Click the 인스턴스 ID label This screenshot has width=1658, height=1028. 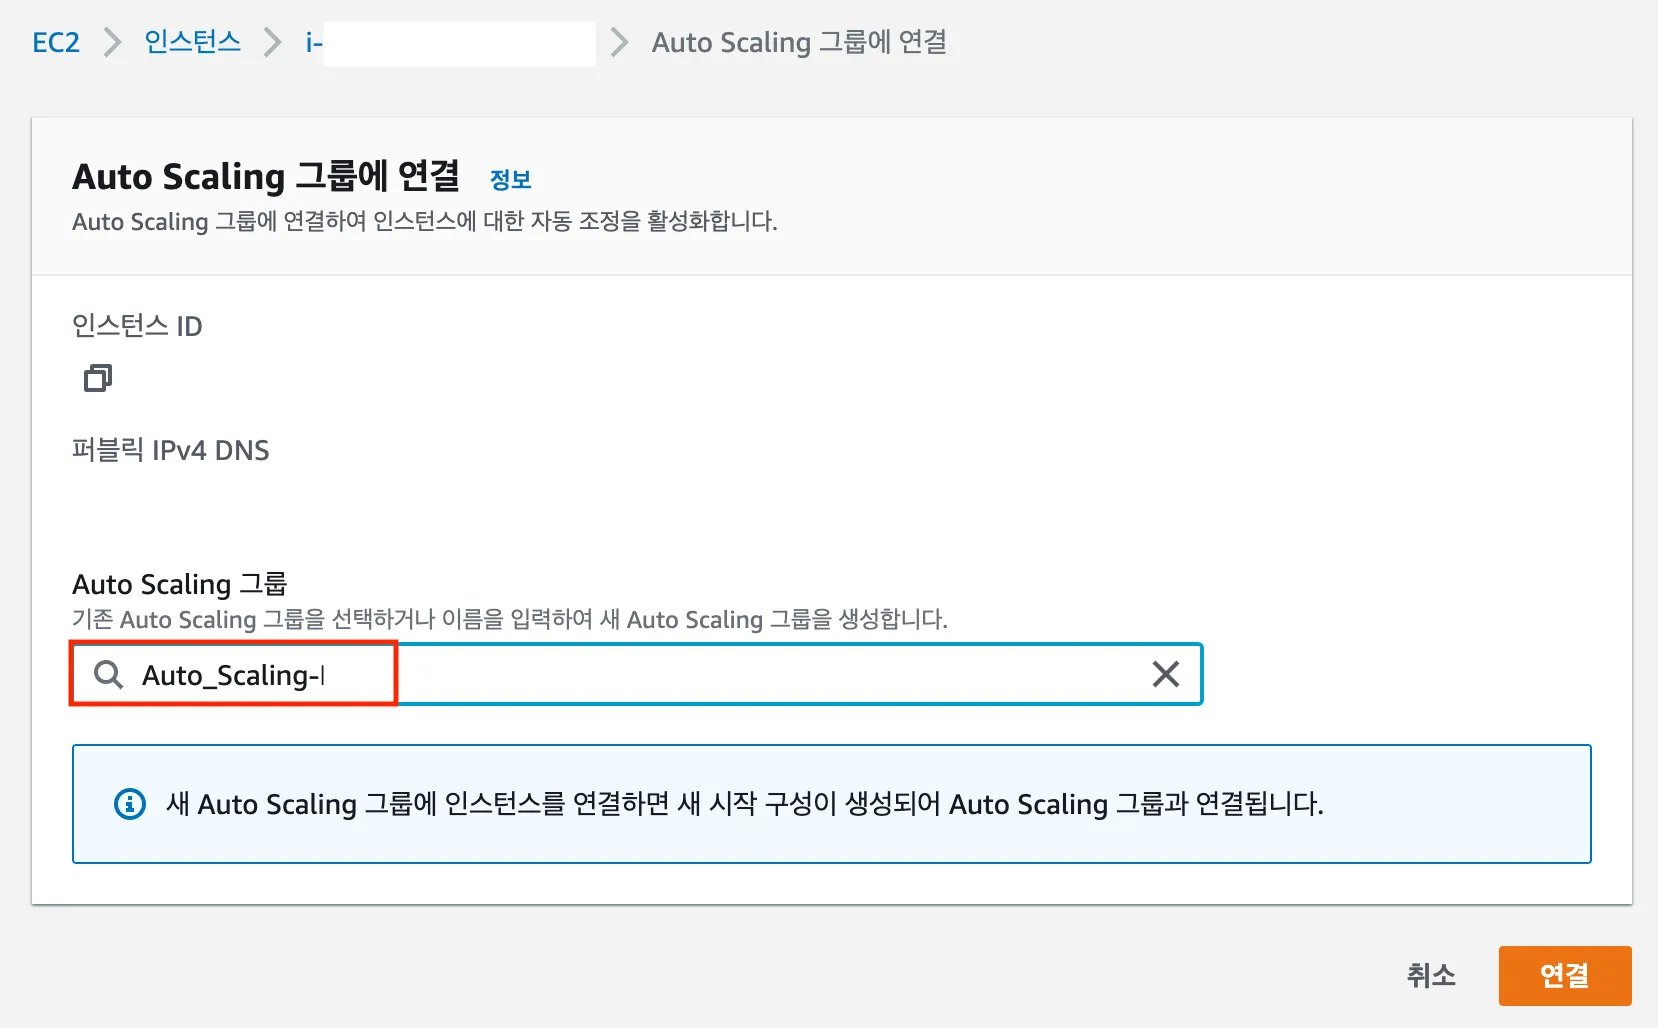click(137, 326)
